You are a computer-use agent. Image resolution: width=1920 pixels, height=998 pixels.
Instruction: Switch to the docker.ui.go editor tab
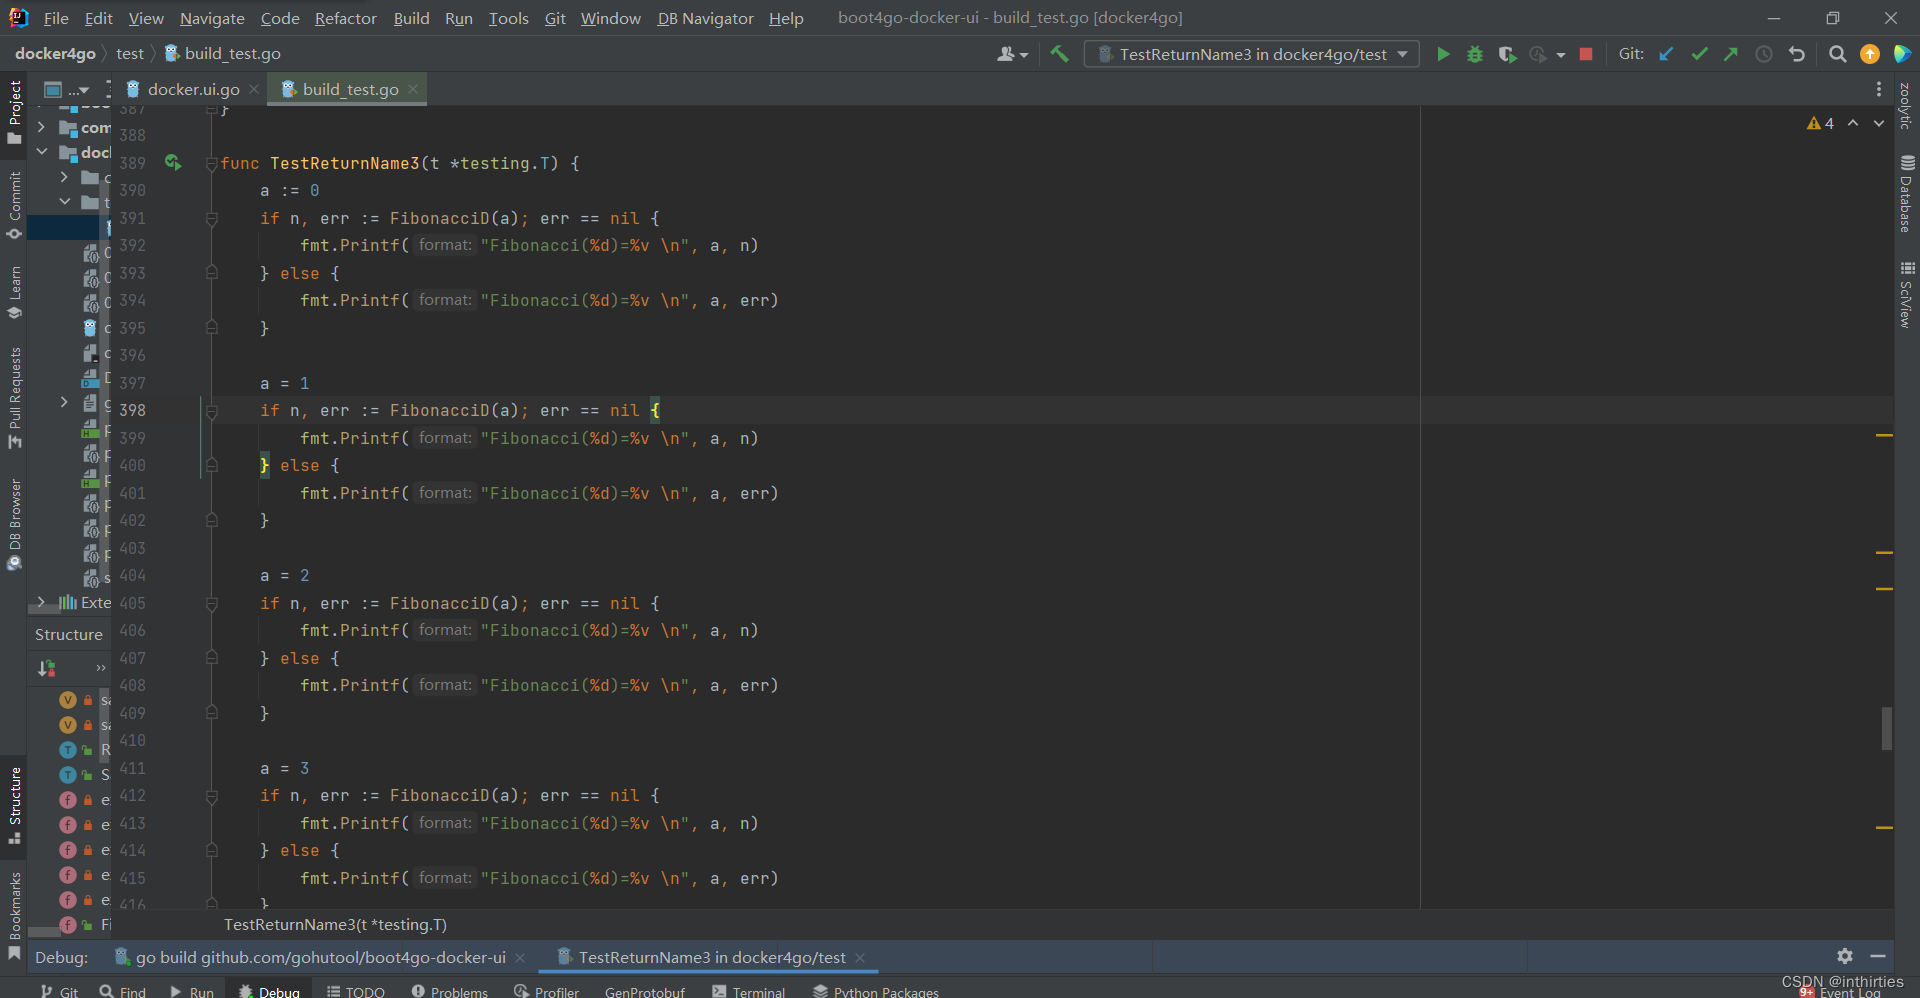(192, 89)
